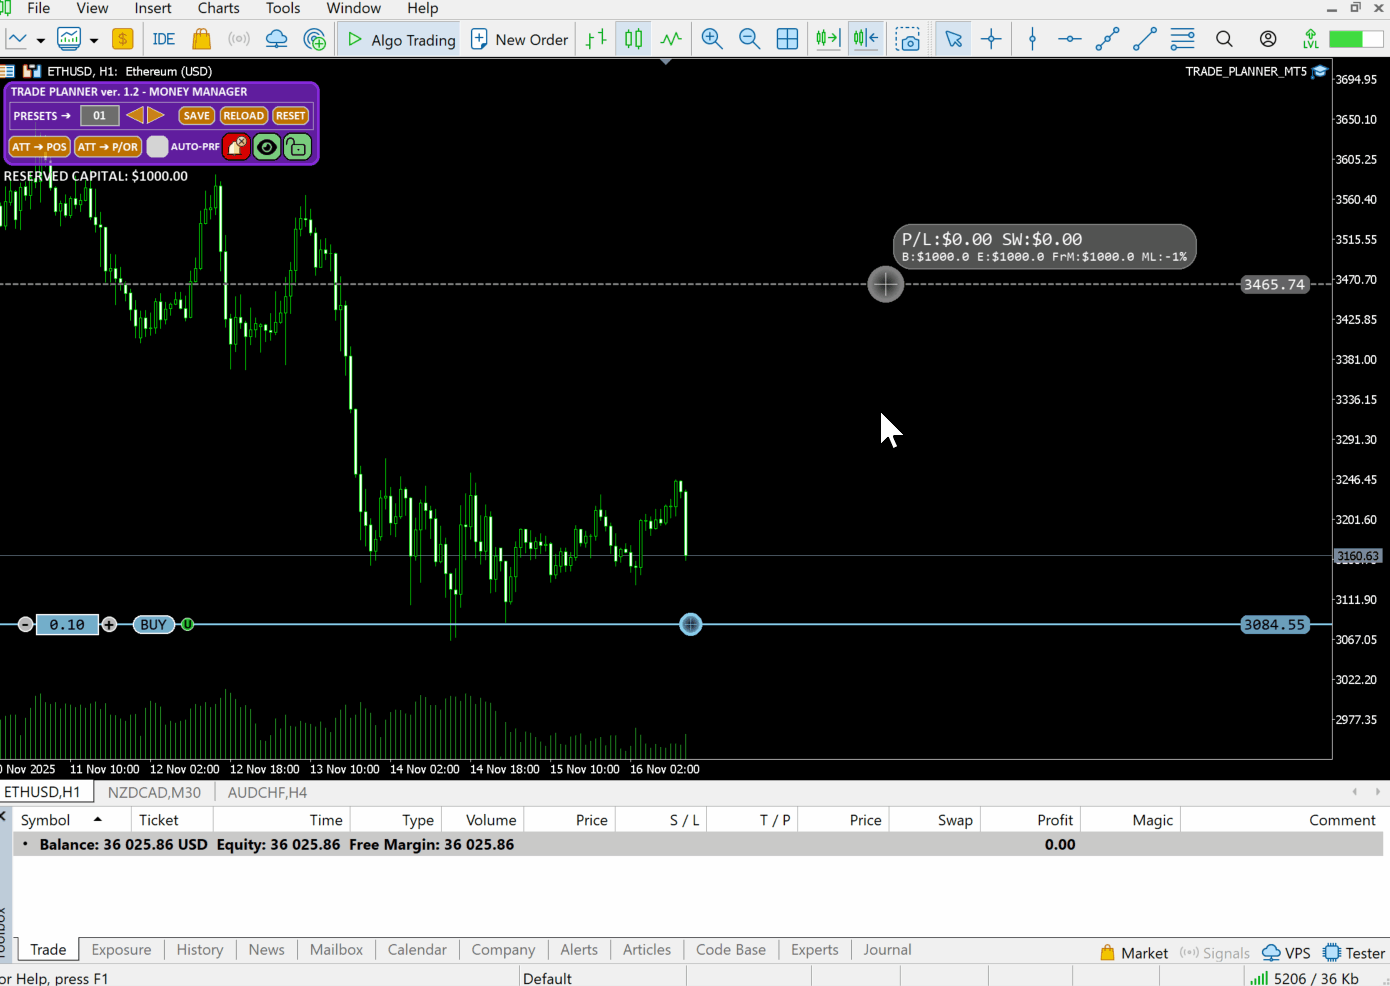Switch chart to line chart mode
1390x986 pixels.
click(671, 39)
